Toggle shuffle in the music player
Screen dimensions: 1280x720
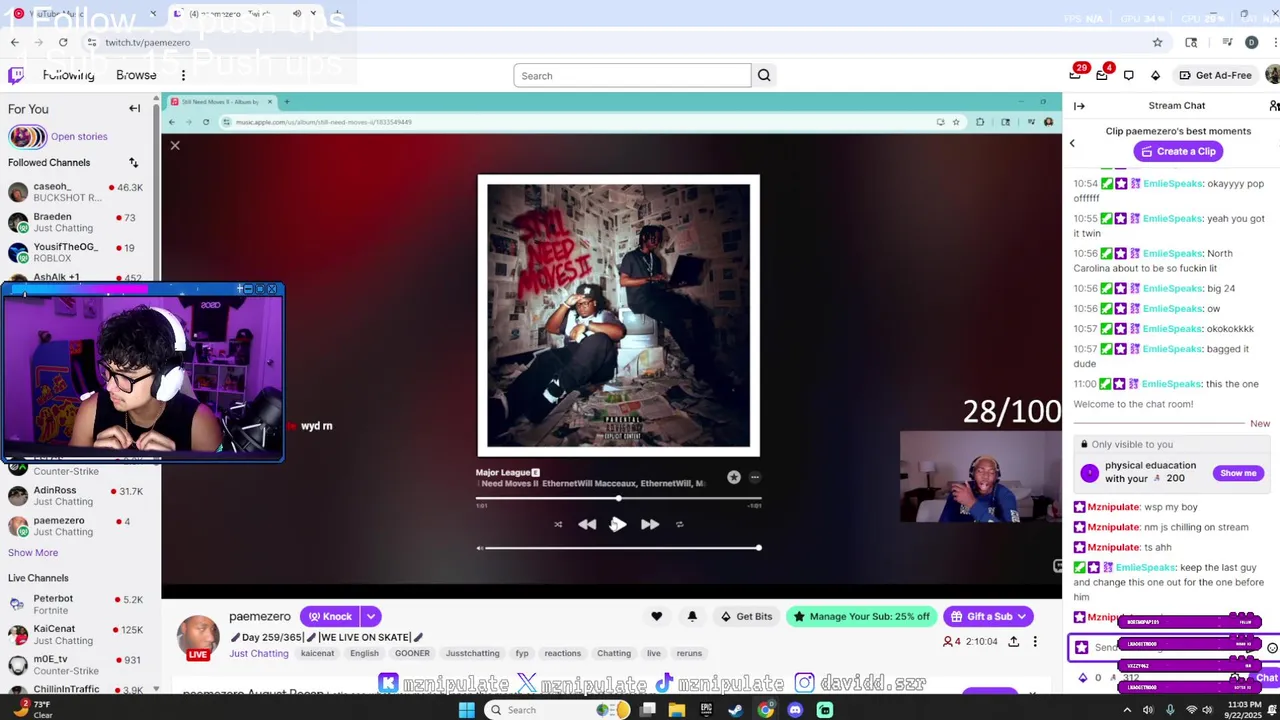[x=558, y=524]
